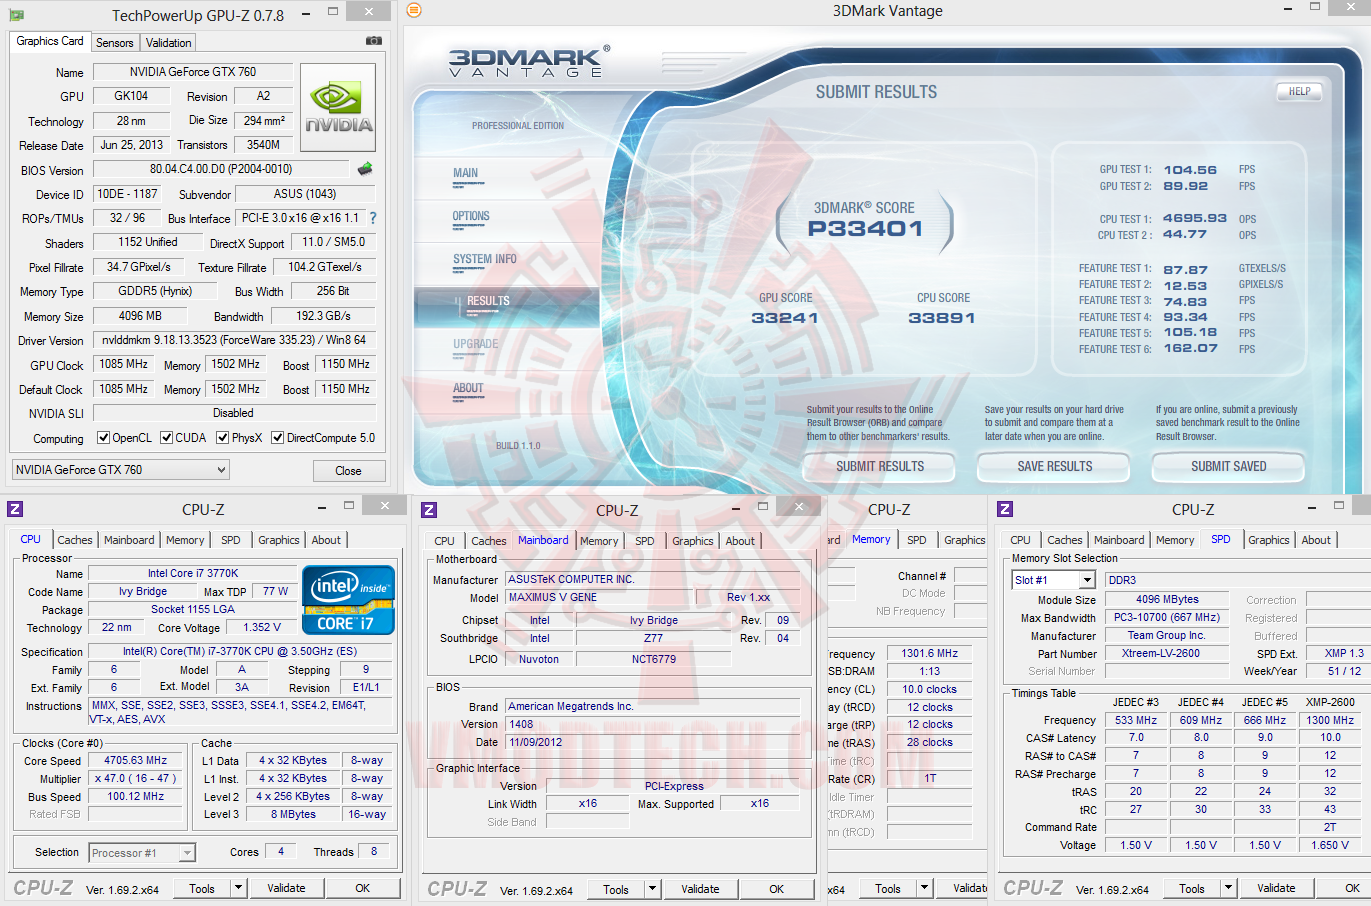Switch to the Validation tab in GPU-Z
1371x906 pixels.
(168, 43)
